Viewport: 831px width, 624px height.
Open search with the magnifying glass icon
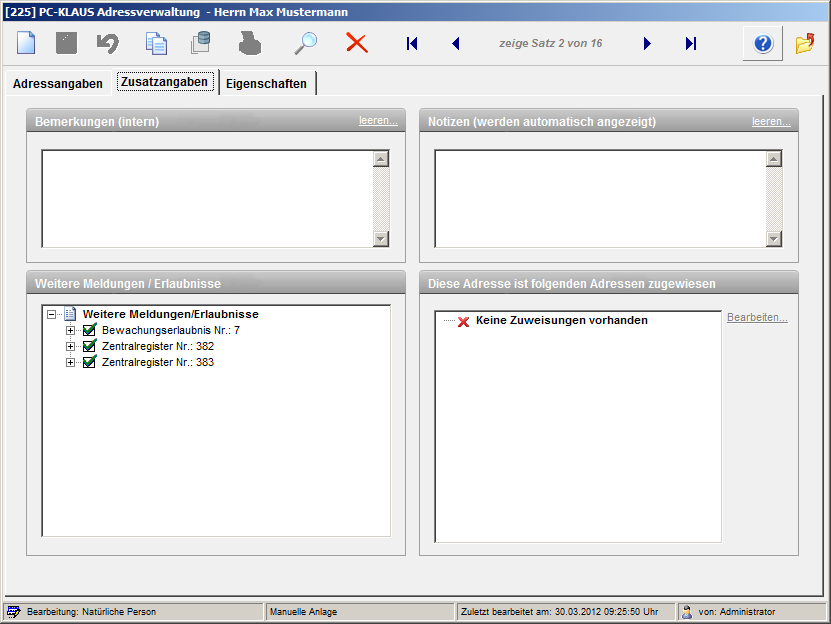pyautogui.click(x=305, y=44)
